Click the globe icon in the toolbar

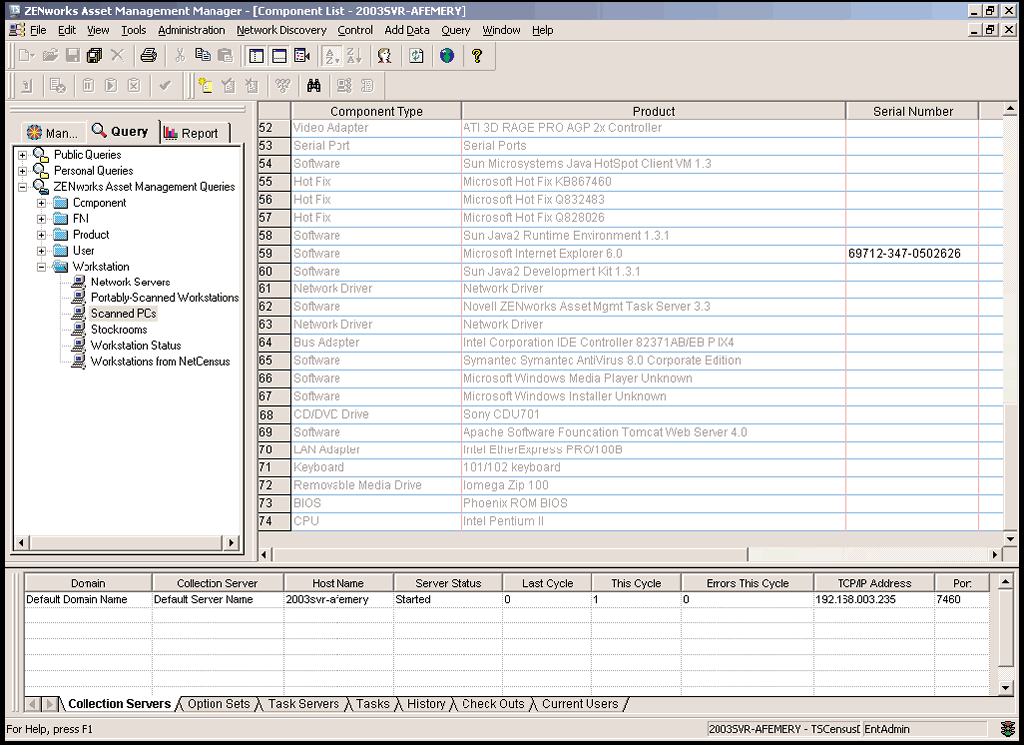447,56
